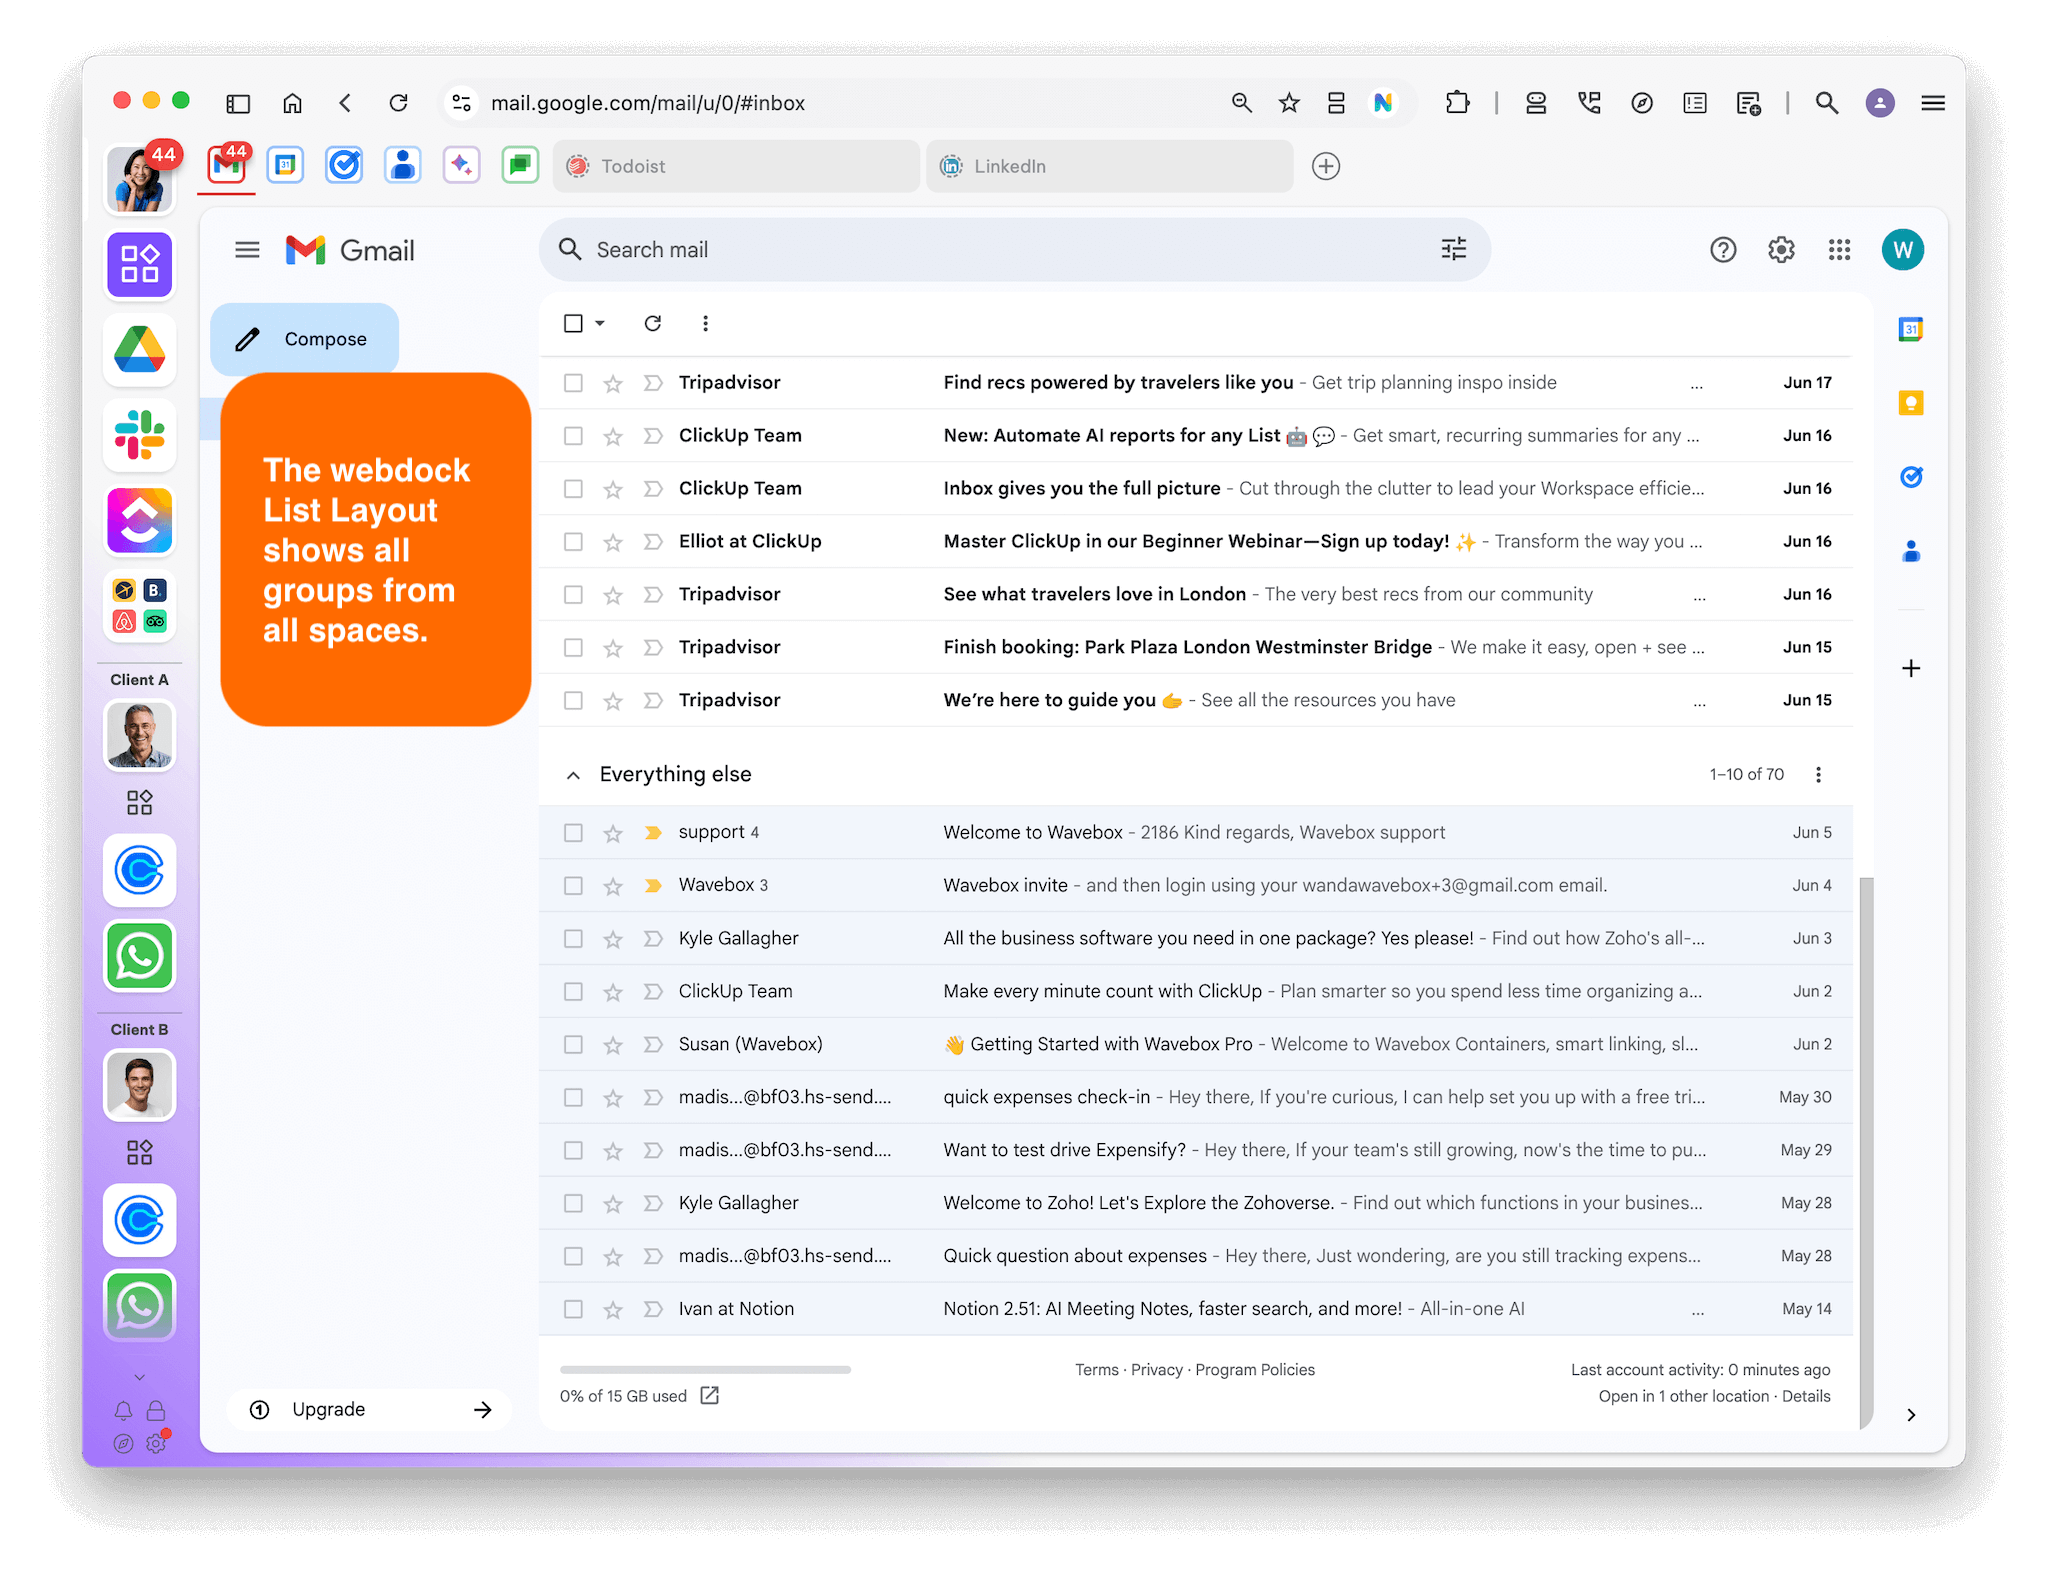Select the Gmail tab icon with 44 badge
Image resolution: width=2048 pixels, height=1576 pixels.
pyautogui.click(x=227, y=166)
